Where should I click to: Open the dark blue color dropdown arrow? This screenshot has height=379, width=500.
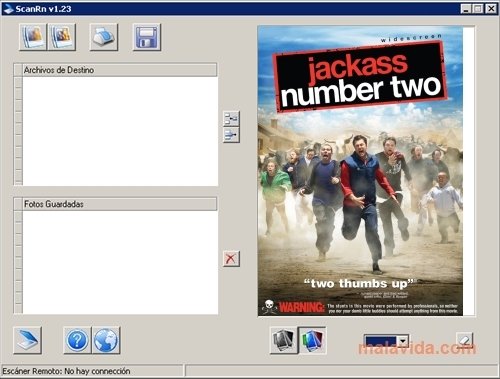click(403, 341)
